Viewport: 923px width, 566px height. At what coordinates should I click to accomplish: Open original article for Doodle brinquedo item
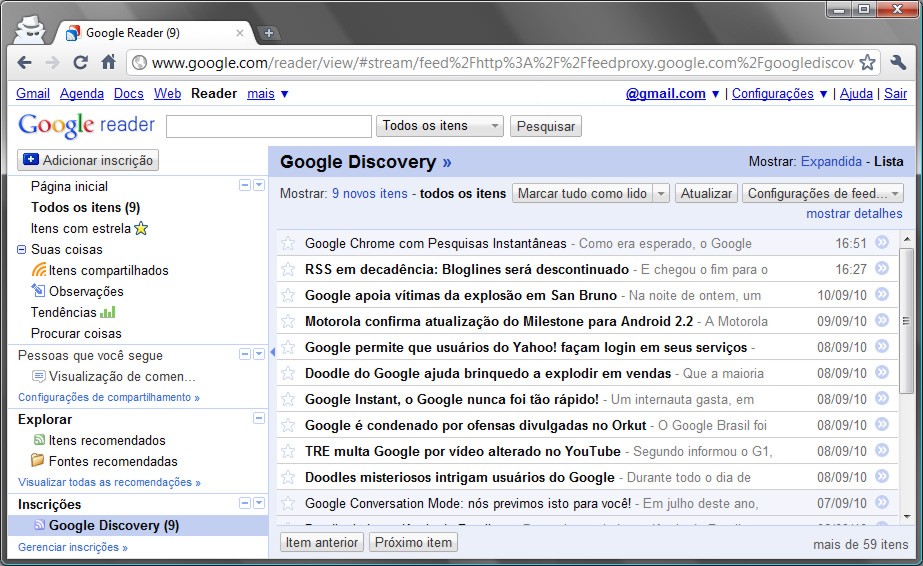(882, 372)
